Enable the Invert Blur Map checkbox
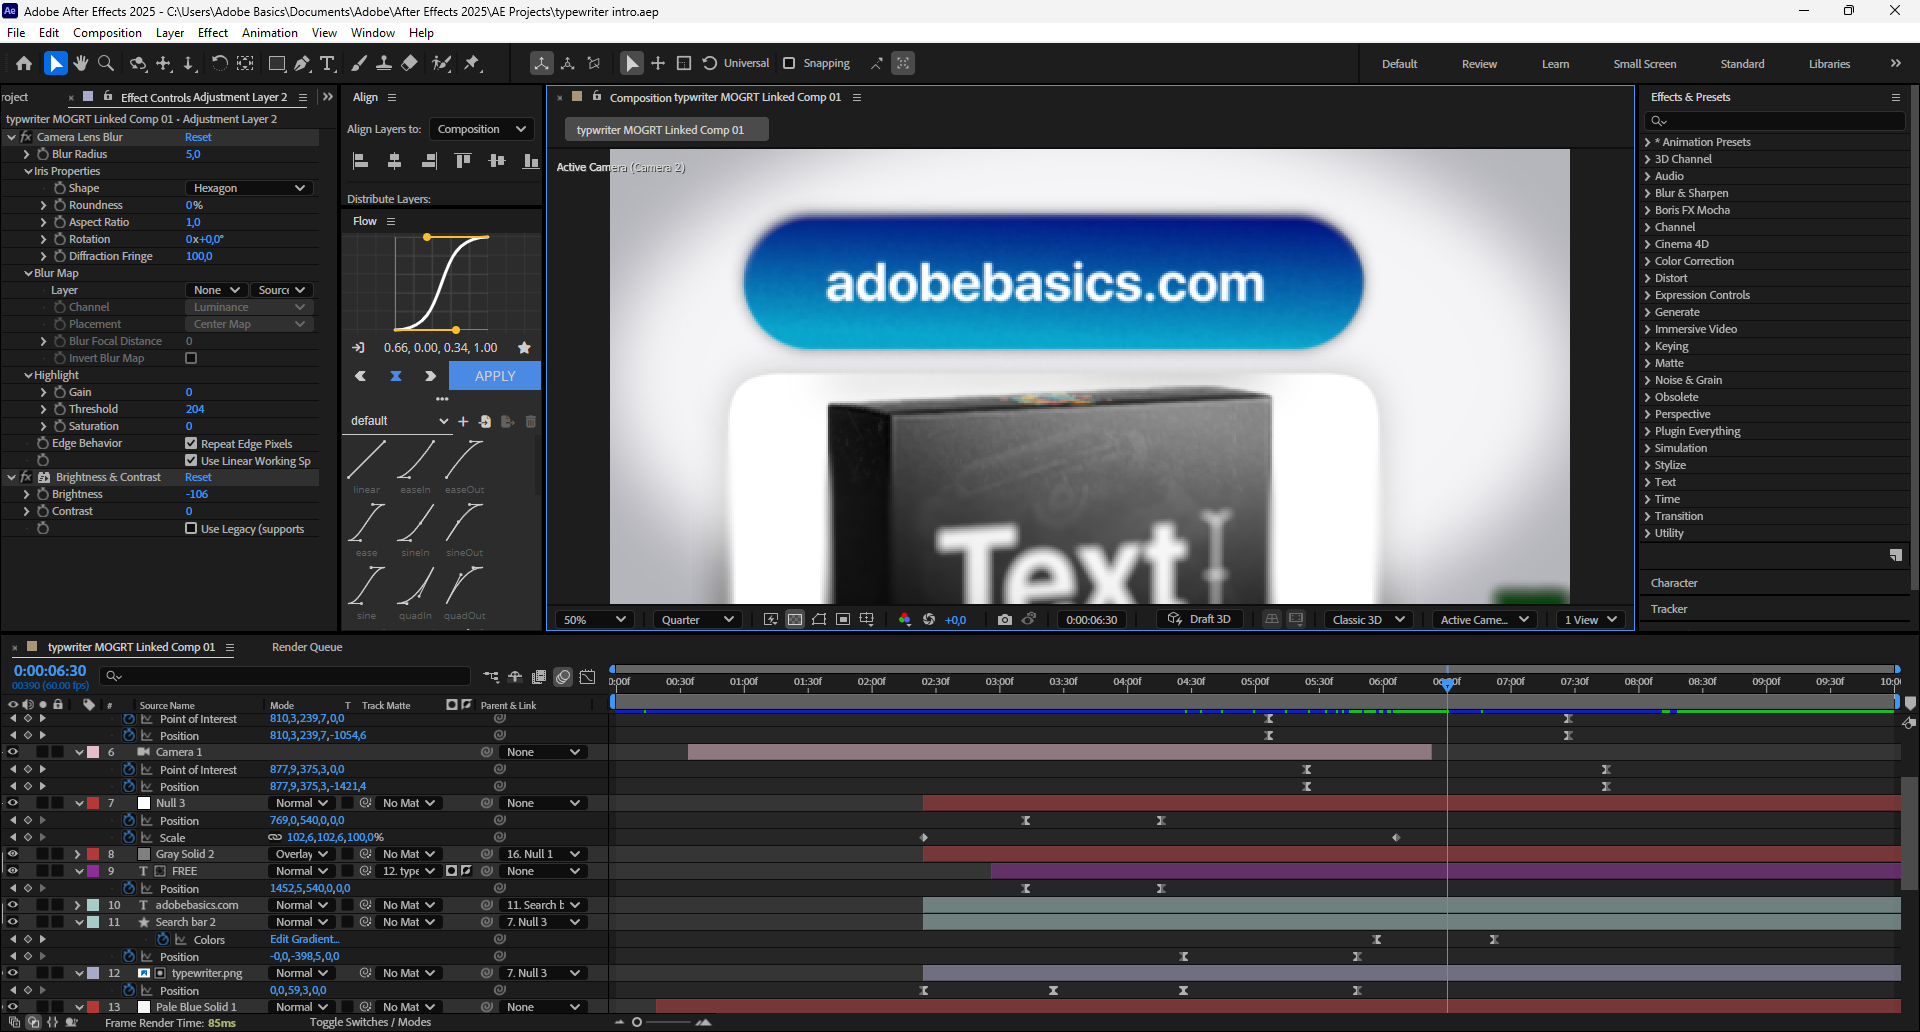The height and width of the screenshot is (1032, 1920). [191, 358]
